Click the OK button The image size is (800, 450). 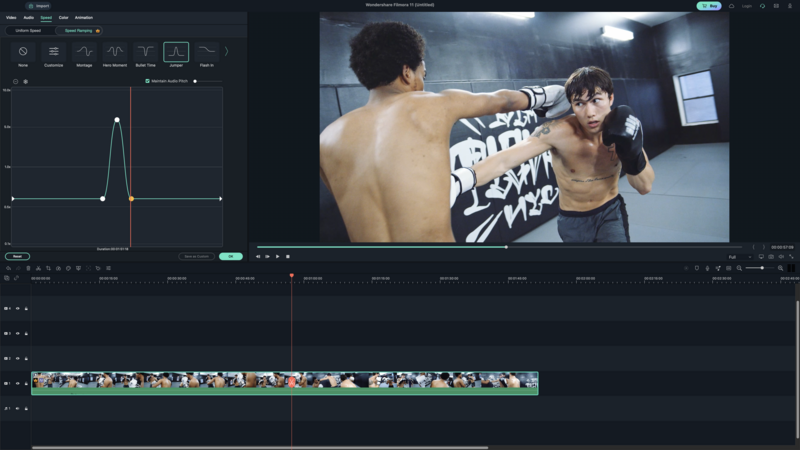pyautogui.click(x=231, y=257)
